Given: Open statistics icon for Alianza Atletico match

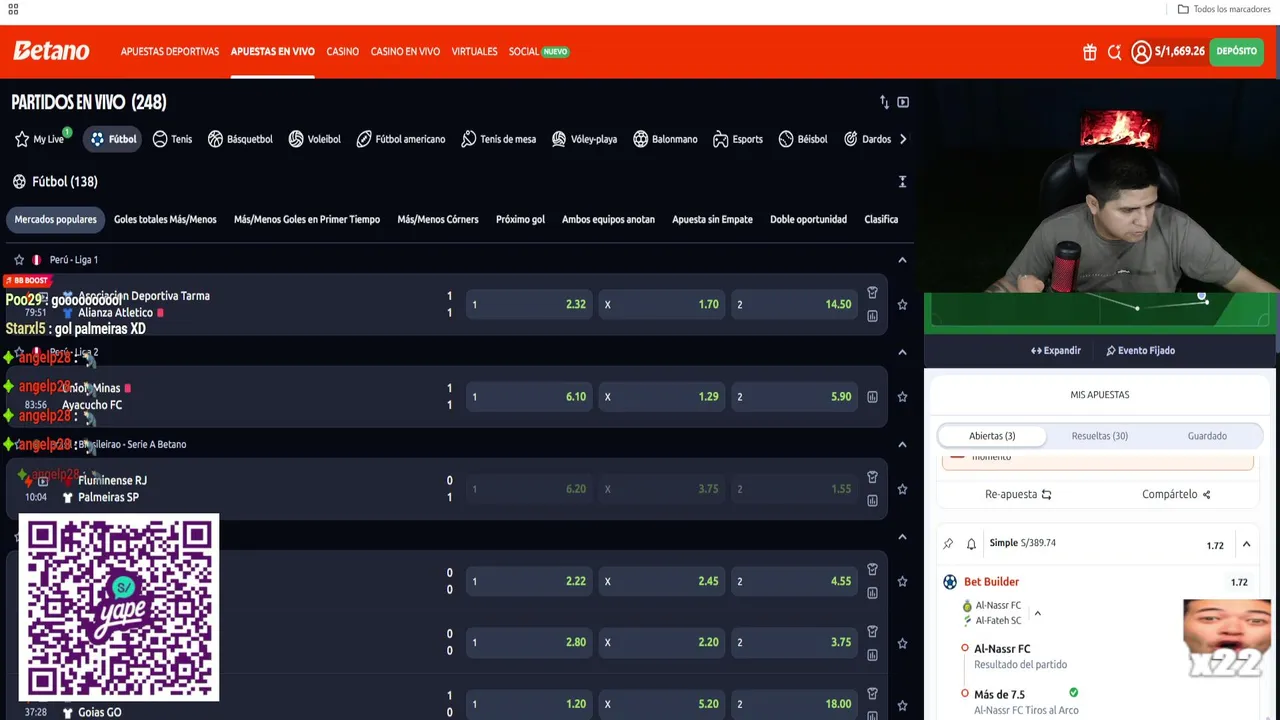Looking at the screenshot, I should click(872, 316).
